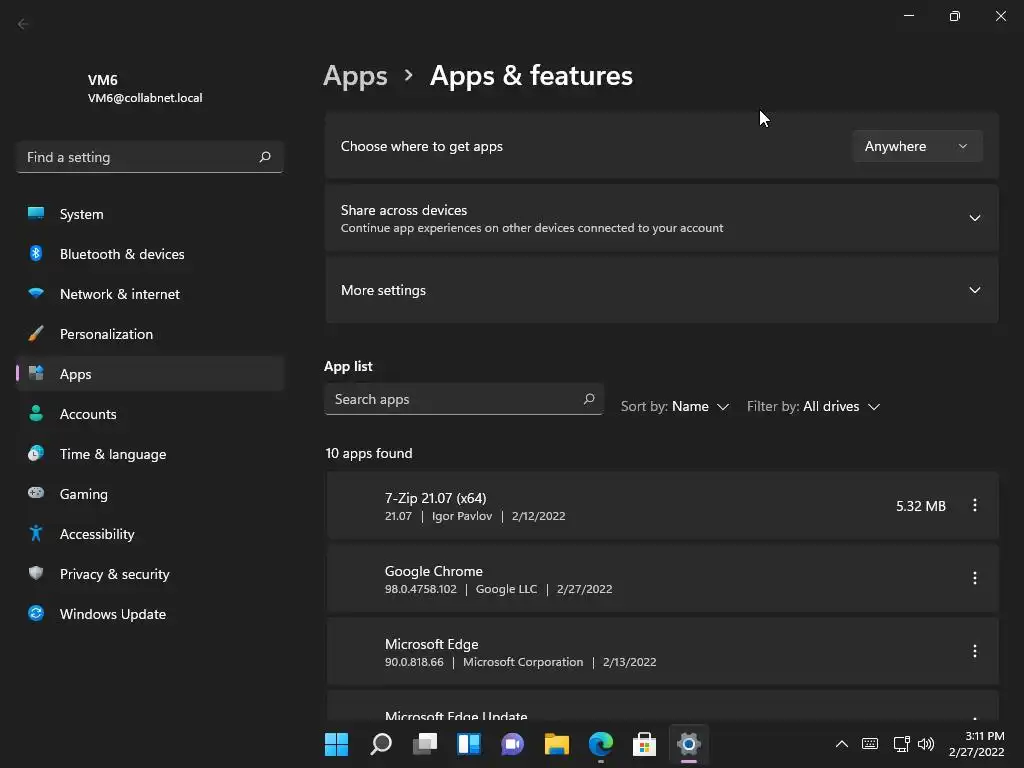Image resolution: width=1024 pixels, height=768 pixels.
Task: Open Microsoft Store from taskbar
Action: 645,744
